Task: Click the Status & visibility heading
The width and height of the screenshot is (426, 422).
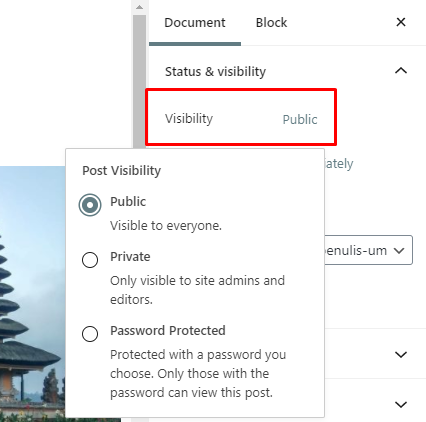Action: point(215,71)
